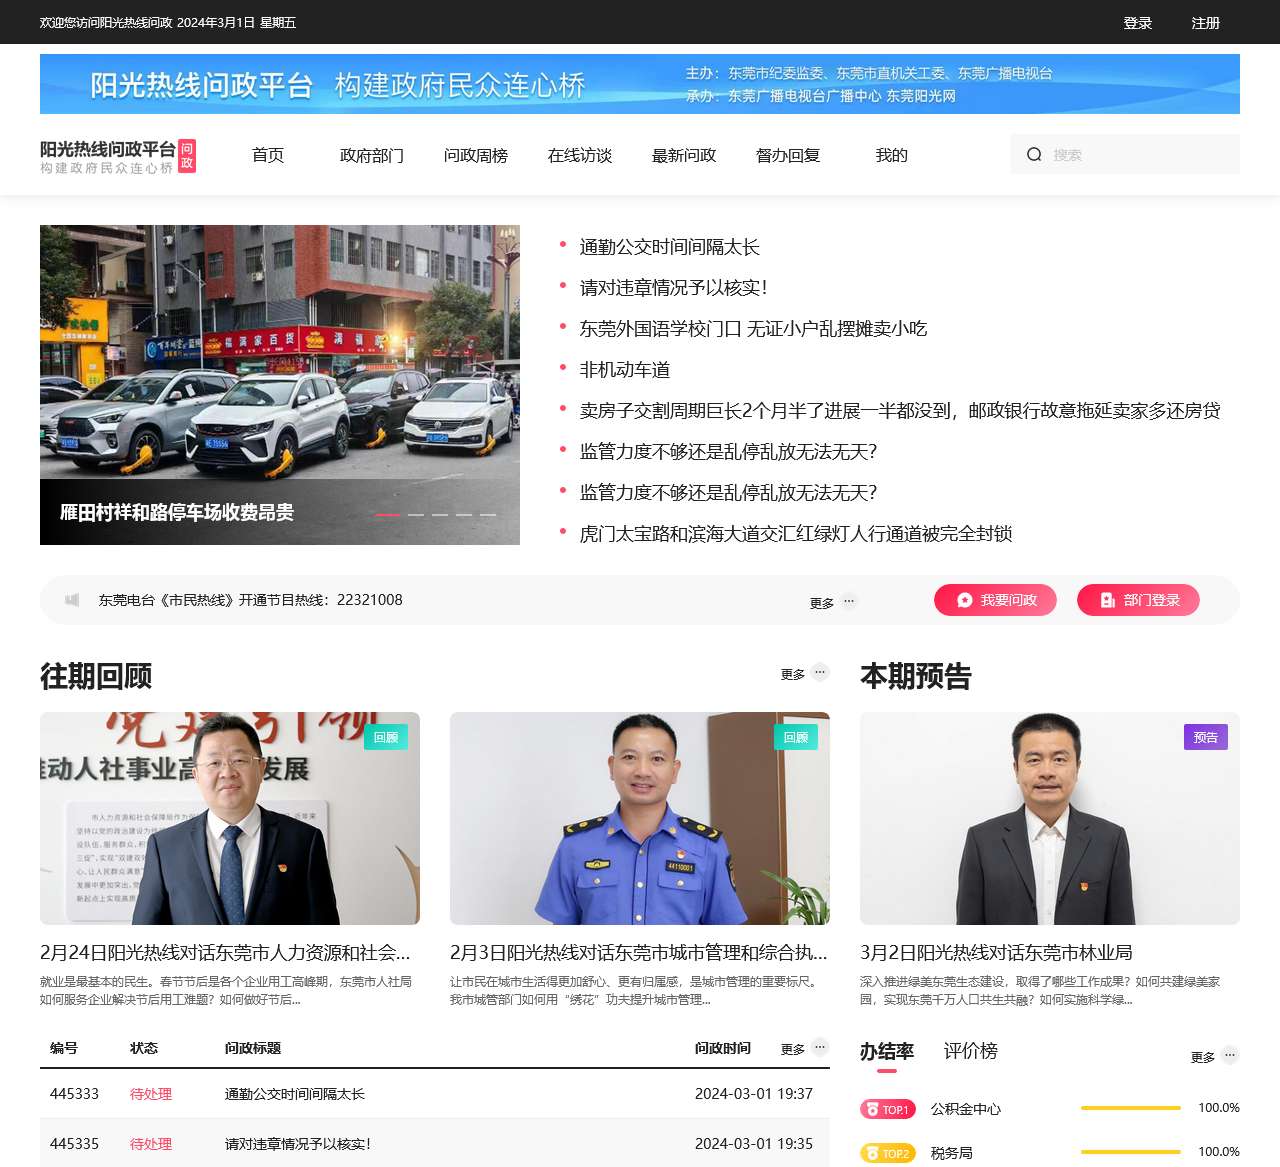Open 我的 menu item
This screenshot has width=1280, height=1167.
pos(892,155)
